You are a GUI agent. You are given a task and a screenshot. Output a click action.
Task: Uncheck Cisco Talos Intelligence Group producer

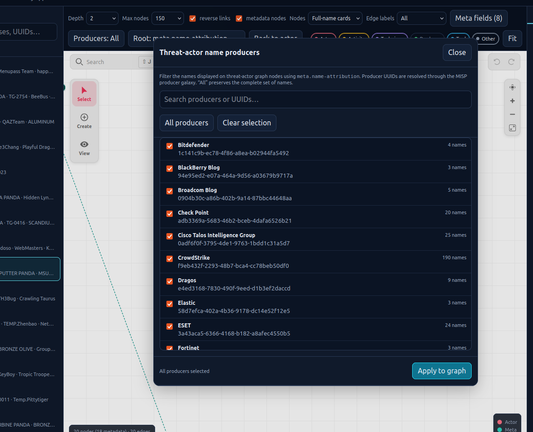coord(169,236)
